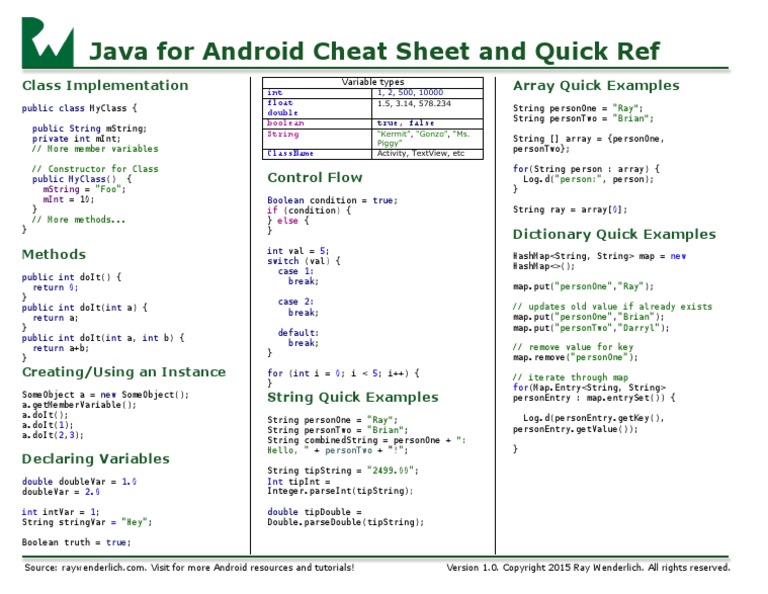Click the green RW logo
The width and height of the screenshot is (768, 594).
48,42
